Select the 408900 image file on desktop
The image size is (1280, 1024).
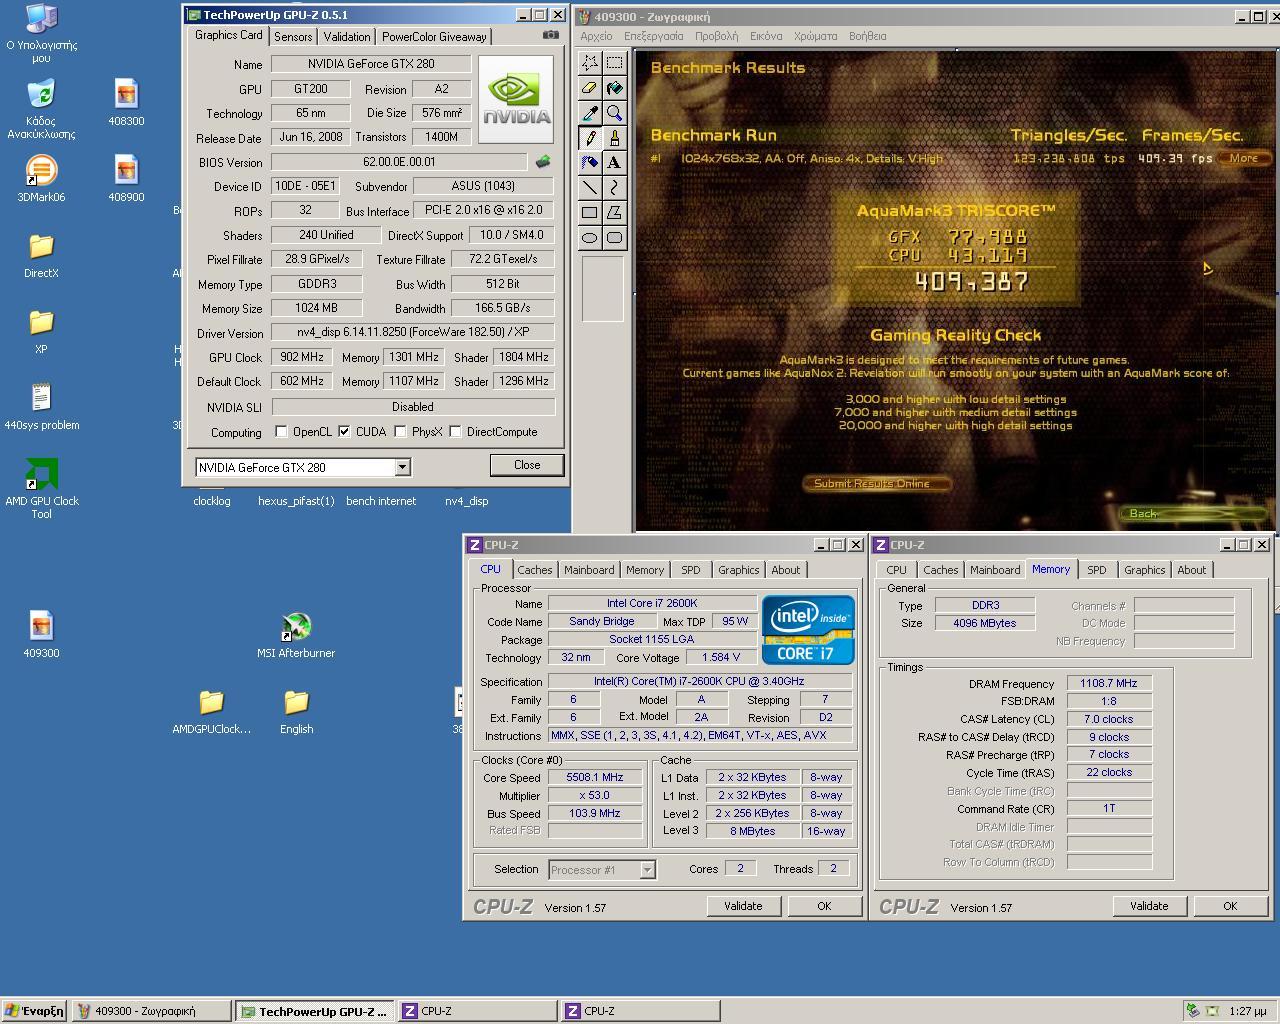click(126, 179)
